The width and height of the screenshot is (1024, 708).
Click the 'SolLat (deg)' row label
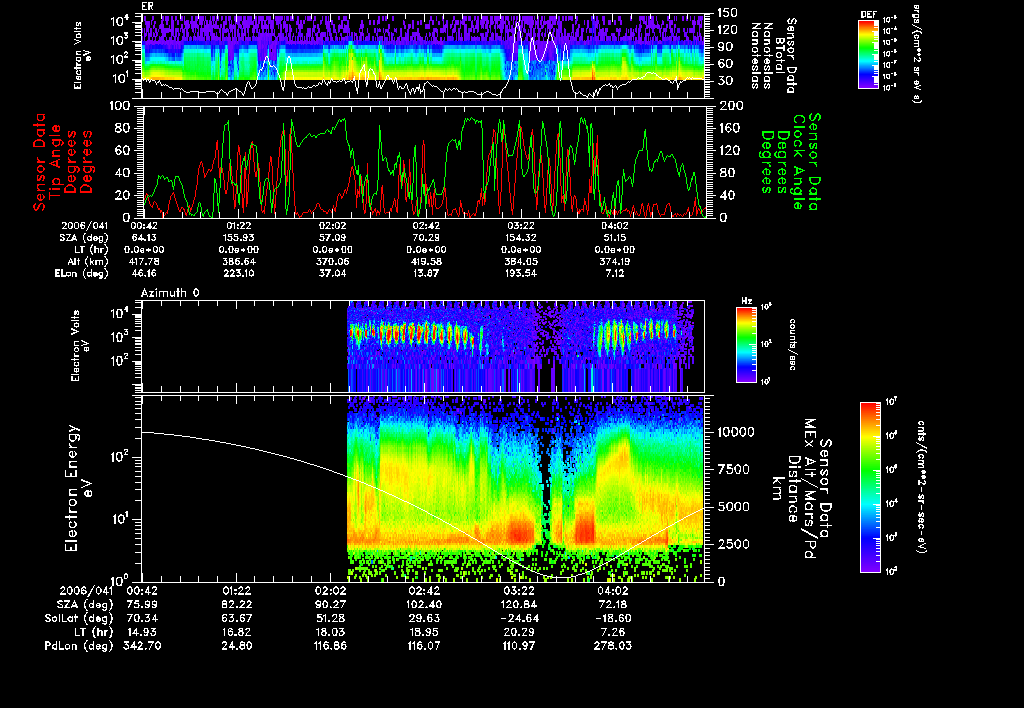tap(78, 618)
